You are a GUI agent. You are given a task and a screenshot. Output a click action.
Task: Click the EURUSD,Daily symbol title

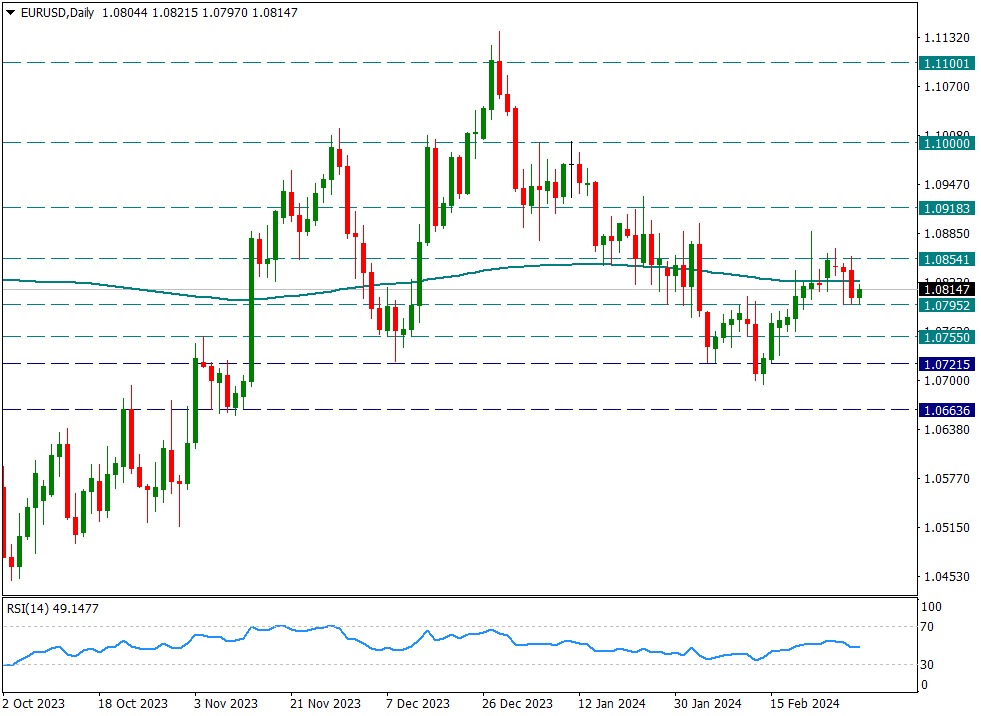(x=57, y=13)
